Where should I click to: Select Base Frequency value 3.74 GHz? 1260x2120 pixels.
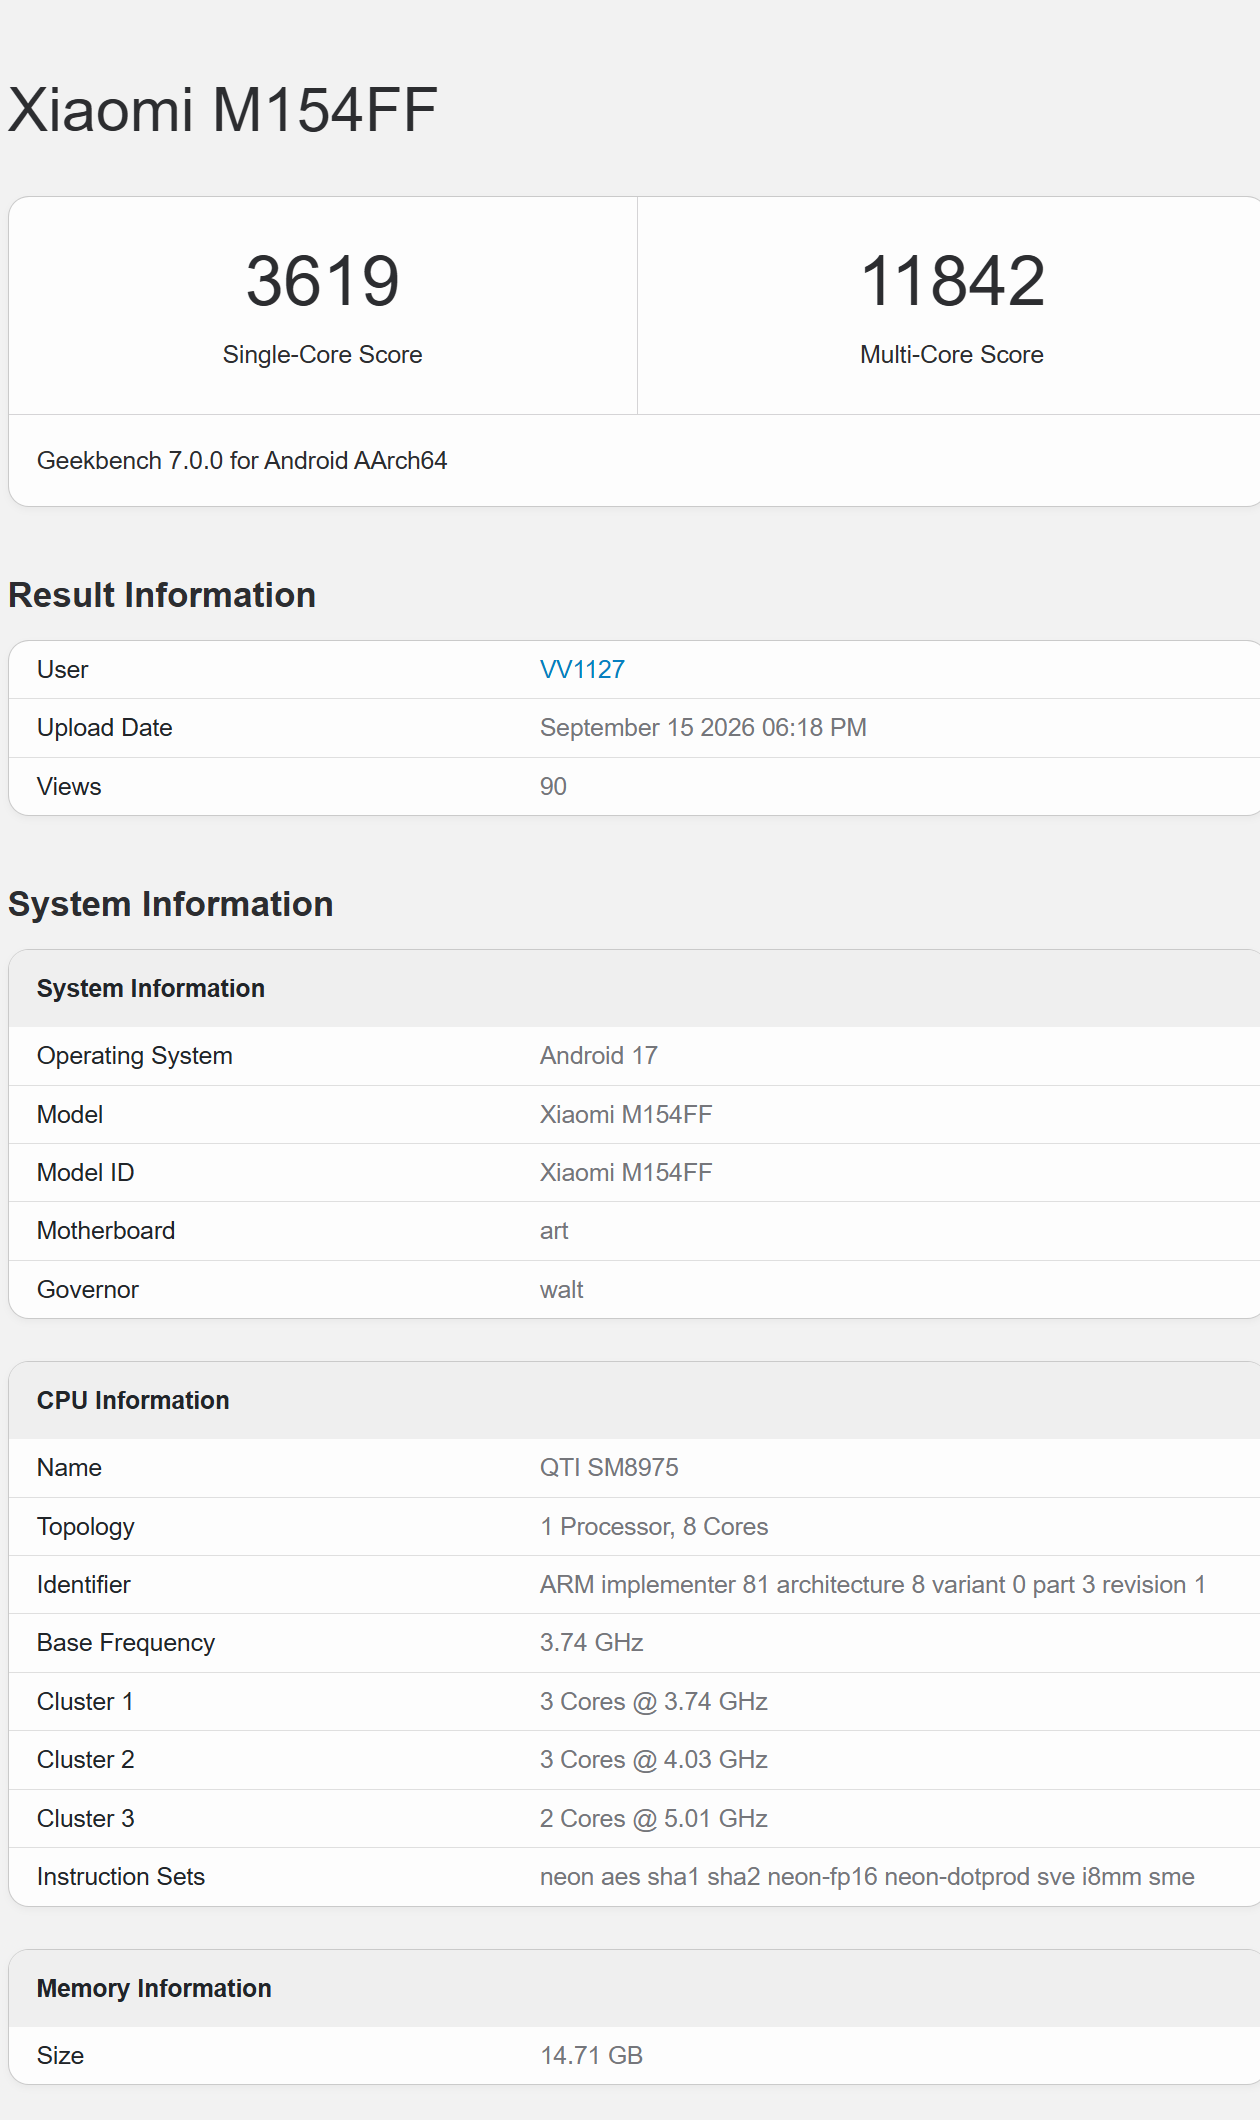click(x=592, y=1642)
